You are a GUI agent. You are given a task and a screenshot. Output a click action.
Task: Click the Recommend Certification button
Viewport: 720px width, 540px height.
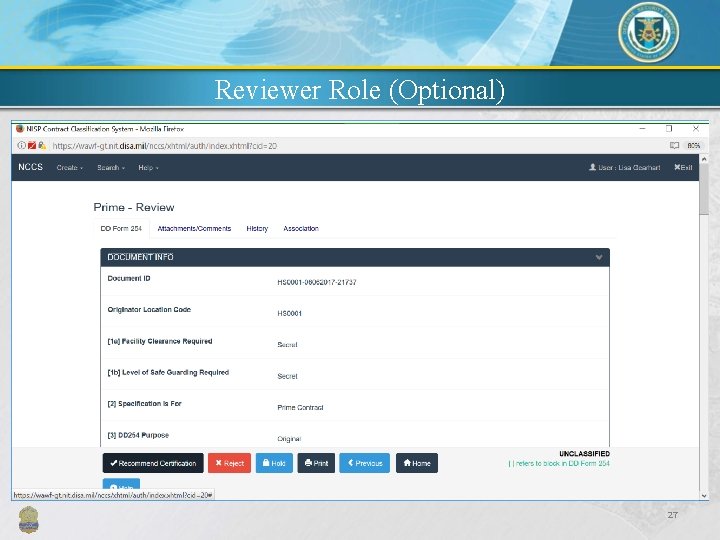pyautogui.click(x=153, y=463)
